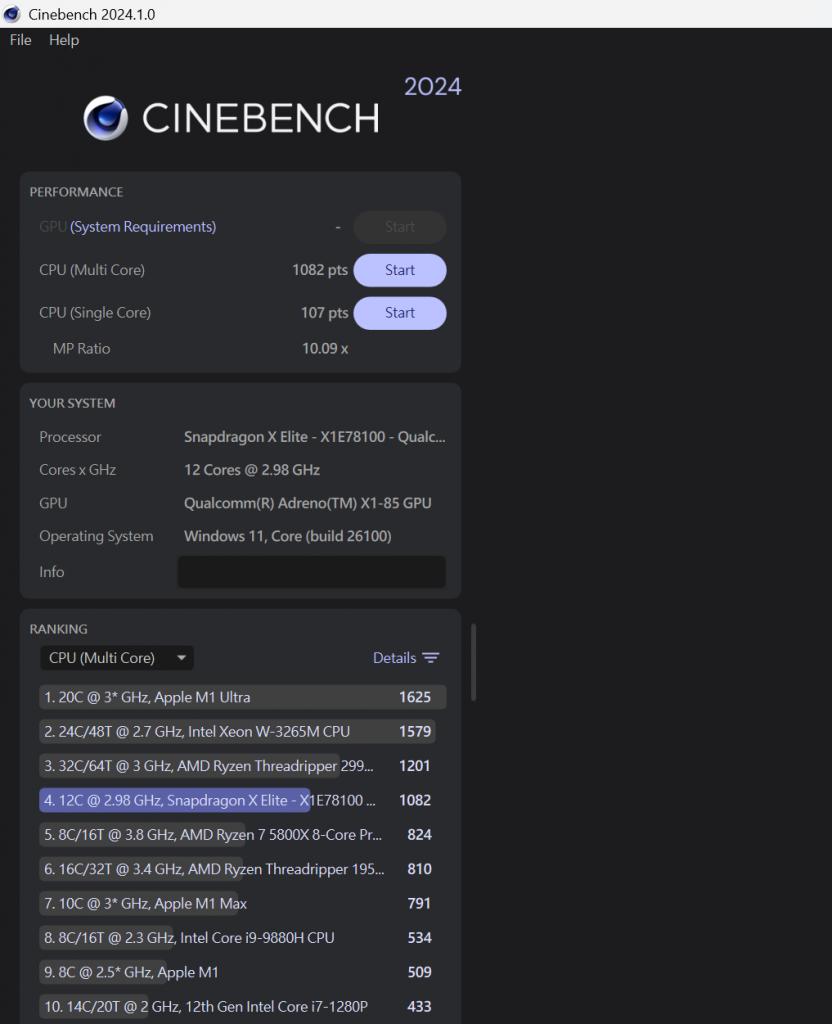
Task: Select the Intel Core i9-9880H row
Action: [x=242, y=938]
